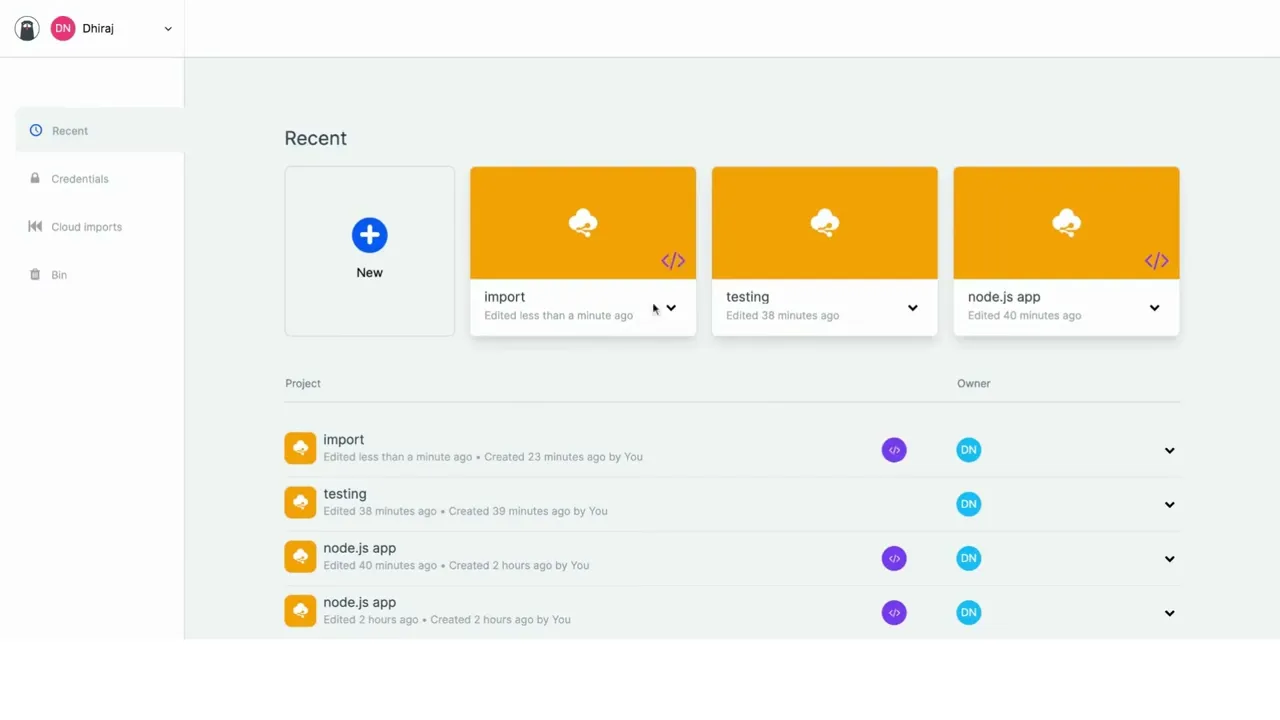The height and width of the screenshot is (720, 1280).
Task: Open the testing project card thumbnail
Action: 825,223
